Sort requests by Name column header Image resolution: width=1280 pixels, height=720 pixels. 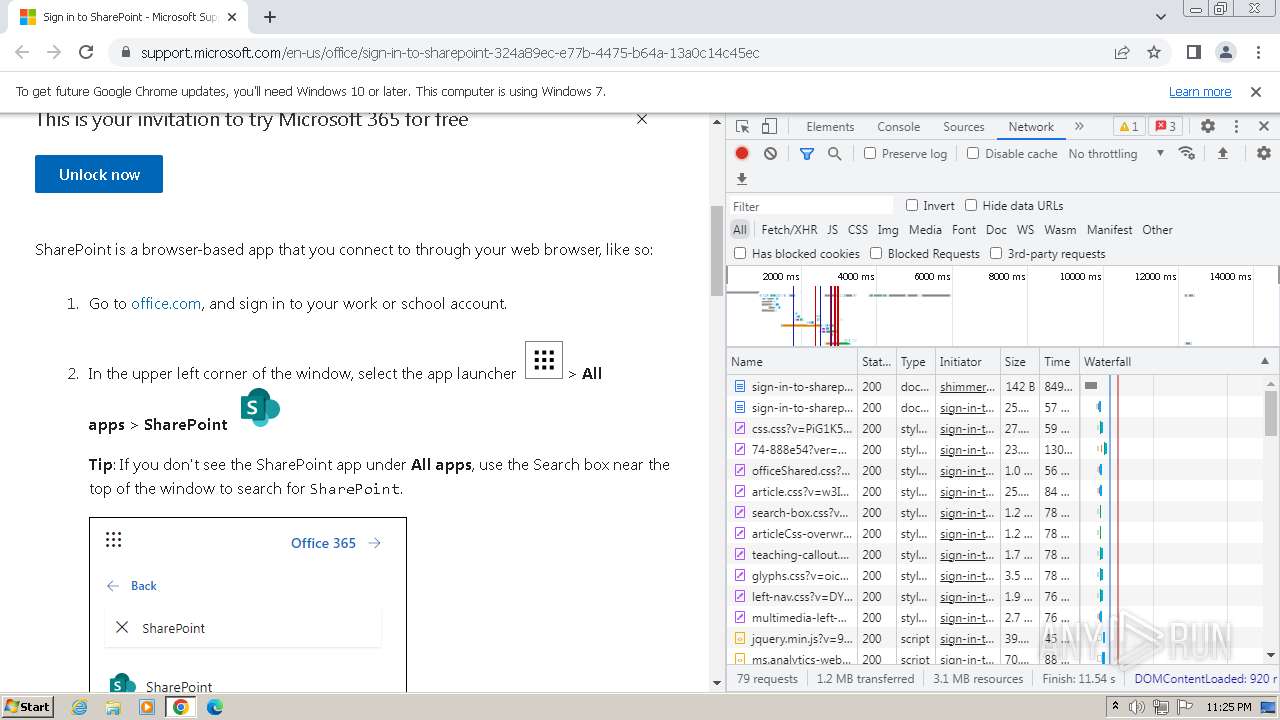[x=792, y=361]
